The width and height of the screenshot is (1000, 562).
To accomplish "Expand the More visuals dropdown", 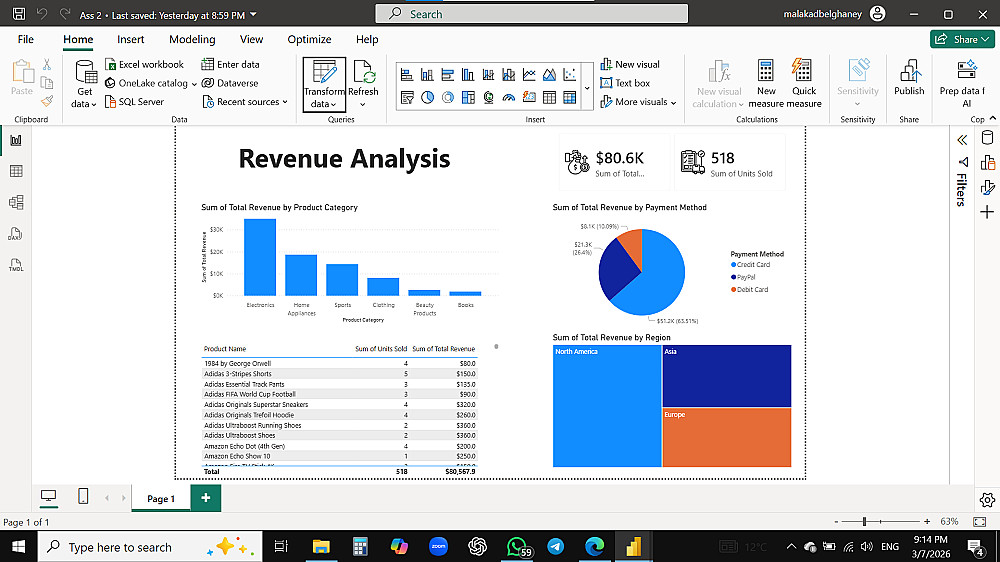I will click(x=673, y=102).
